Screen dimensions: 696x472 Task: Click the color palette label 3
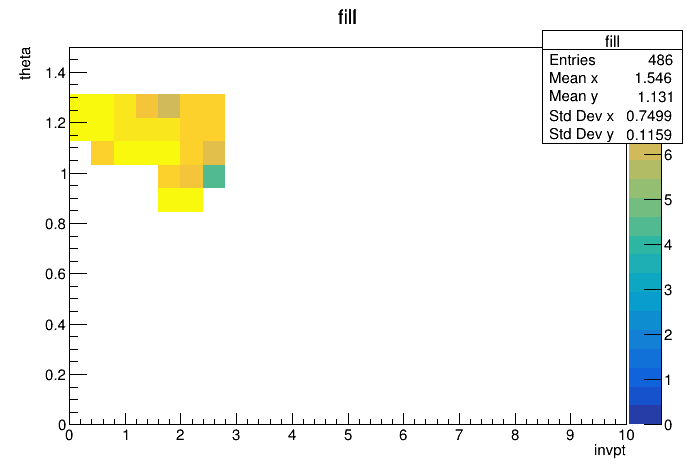(668, 290)
